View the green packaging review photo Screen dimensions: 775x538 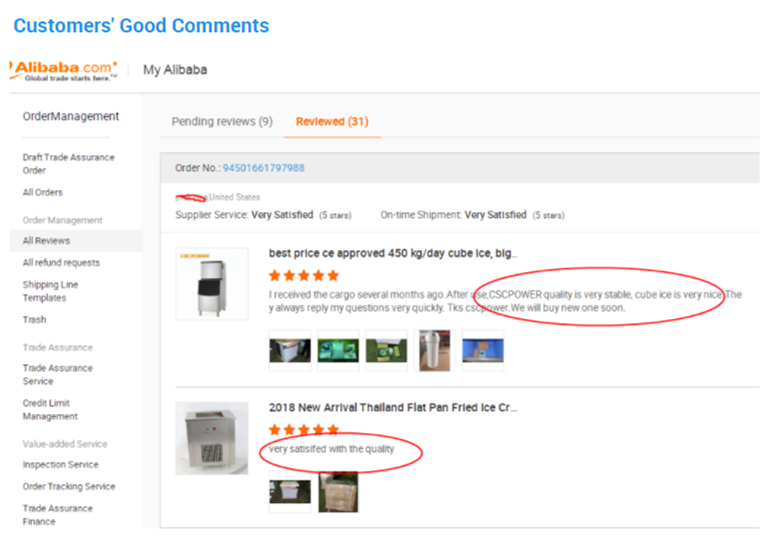tap(338, 351)
